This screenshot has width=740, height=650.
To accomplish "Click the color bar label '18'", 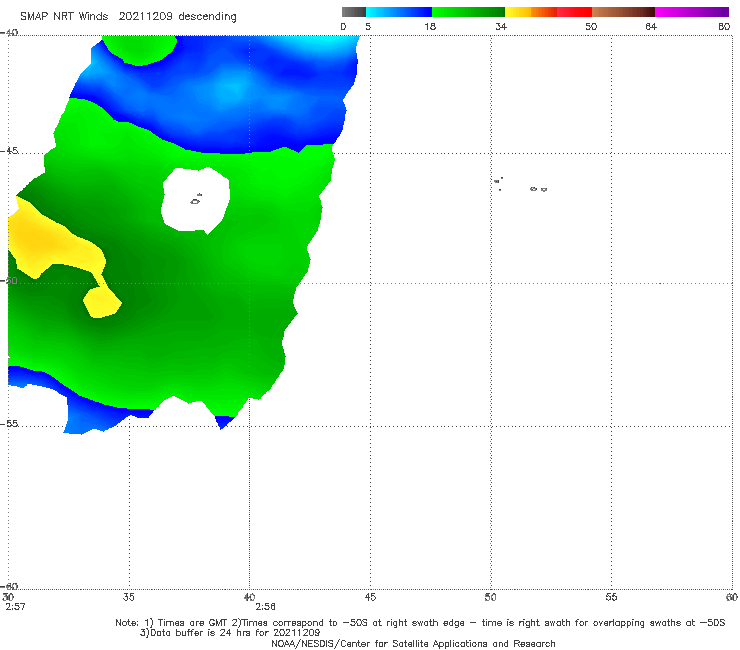I will tap(430, 26).
